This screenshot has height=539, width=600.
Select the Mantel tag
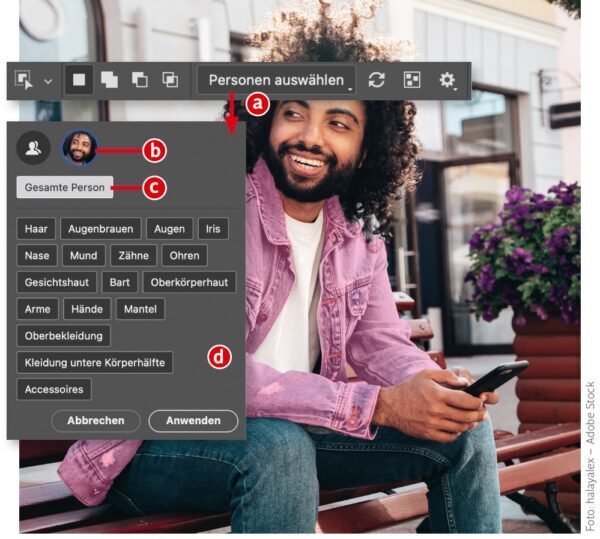[140, 309]
